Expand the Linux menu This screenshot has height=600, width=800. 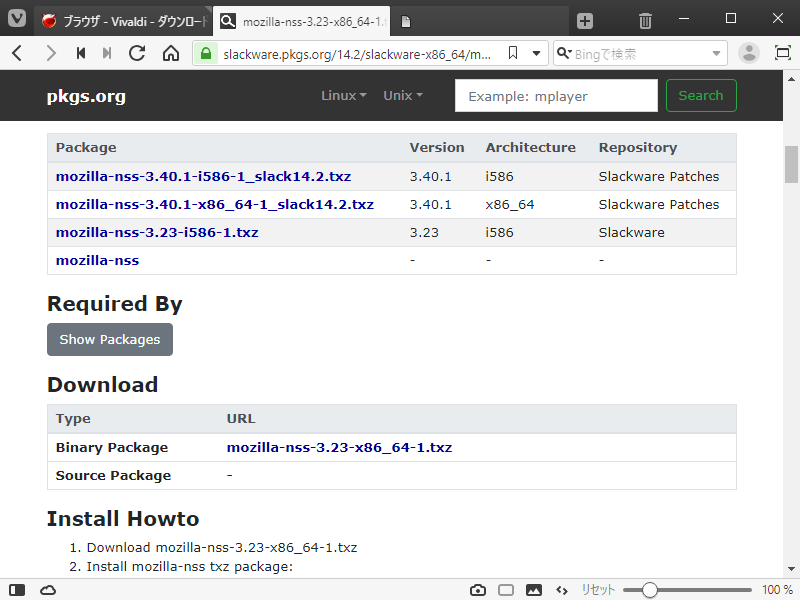344,95
